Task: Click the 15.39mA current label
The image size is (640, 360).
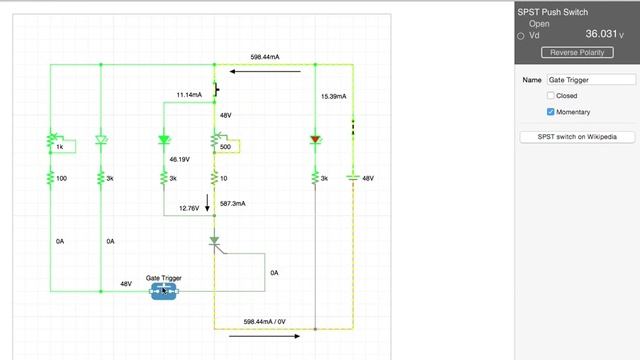Action: coord(333,96)
